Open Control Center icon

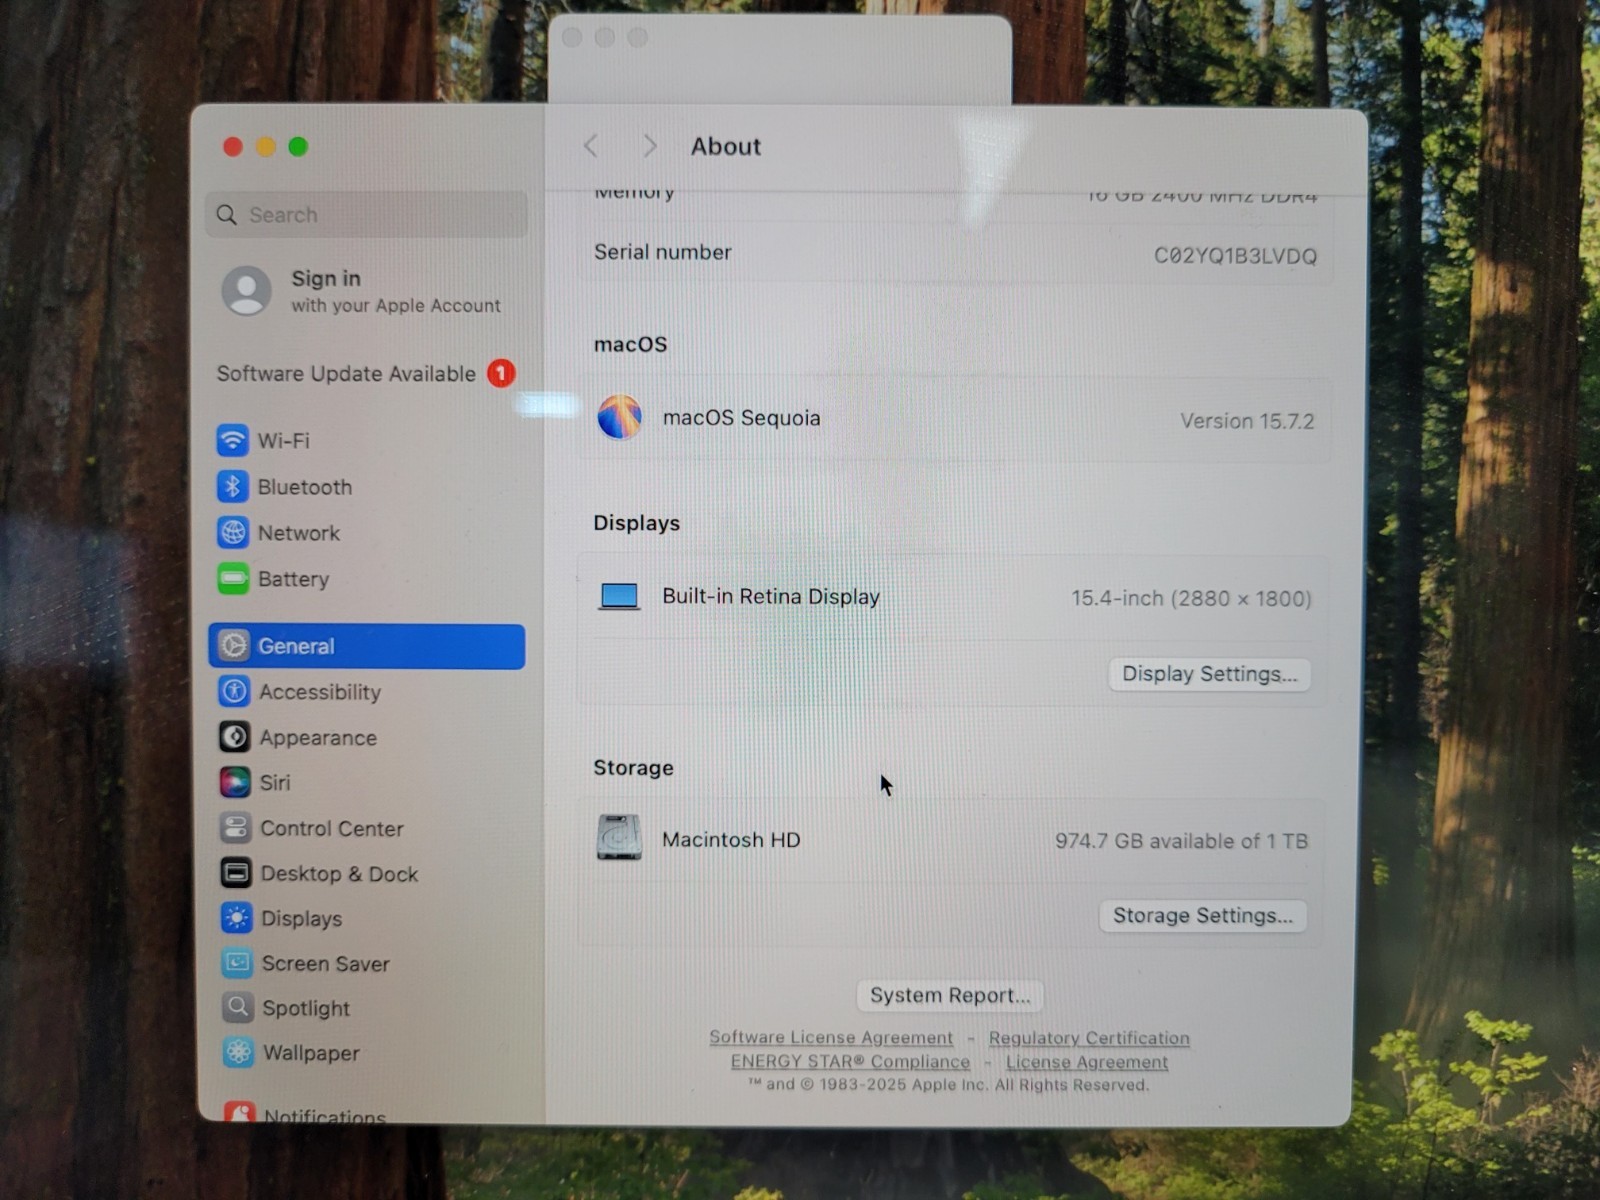point(236,827)
